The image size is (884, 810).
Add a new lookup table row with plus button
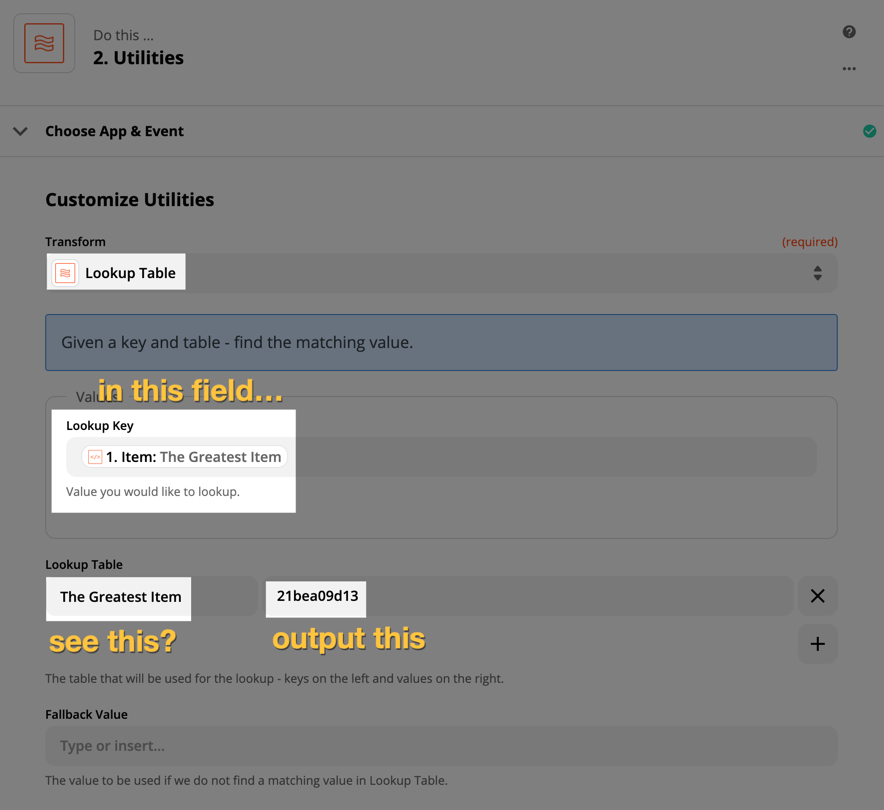817,644
